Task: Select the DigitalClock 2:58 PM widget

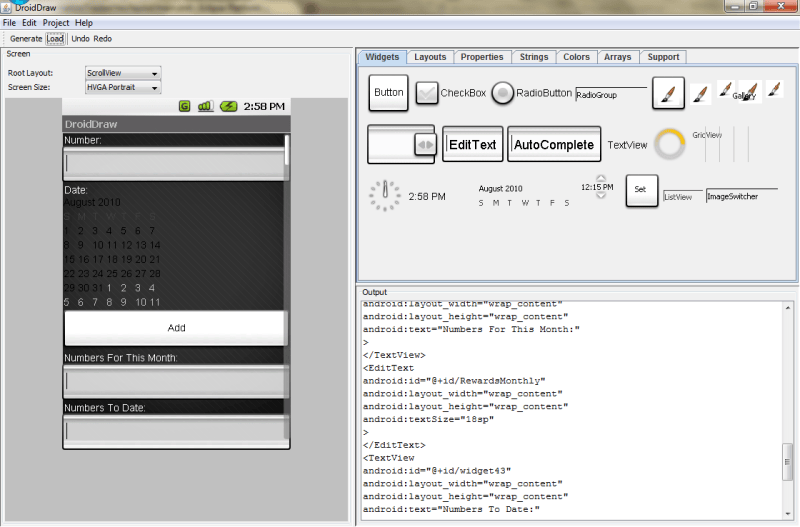Action: (427, 196)
